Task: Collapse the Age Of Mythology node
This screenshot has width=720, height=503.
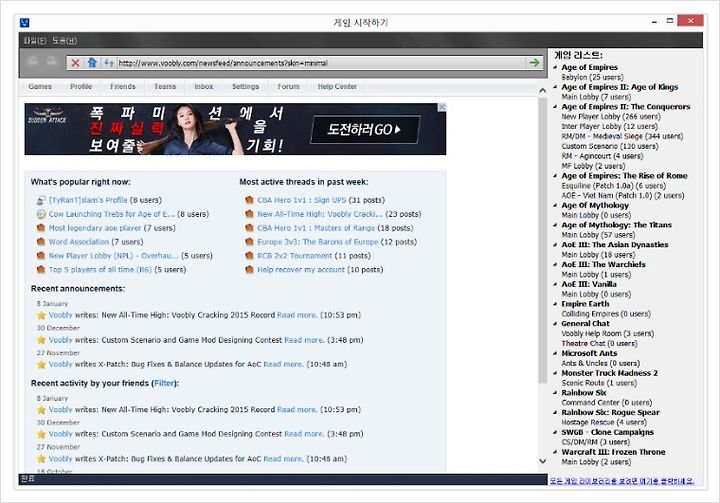Action: pos(555,206)
